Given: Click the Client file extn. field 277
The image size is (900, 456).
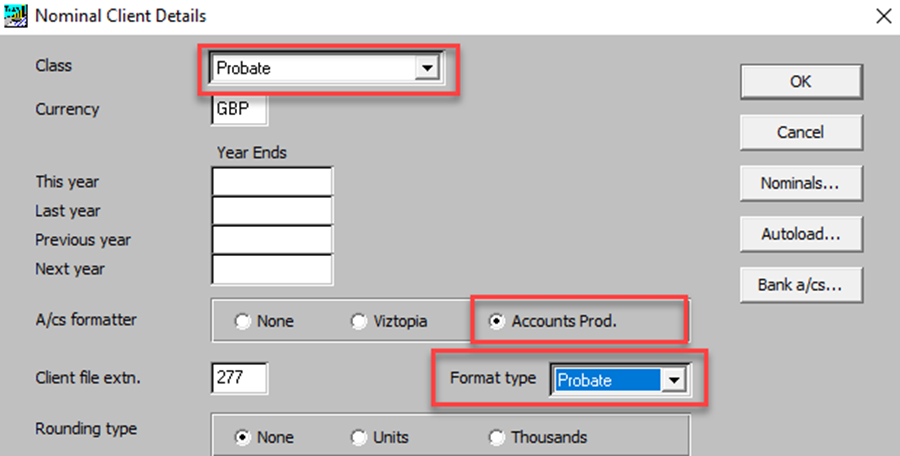Looking at the screenshot, I should [239, 378].
